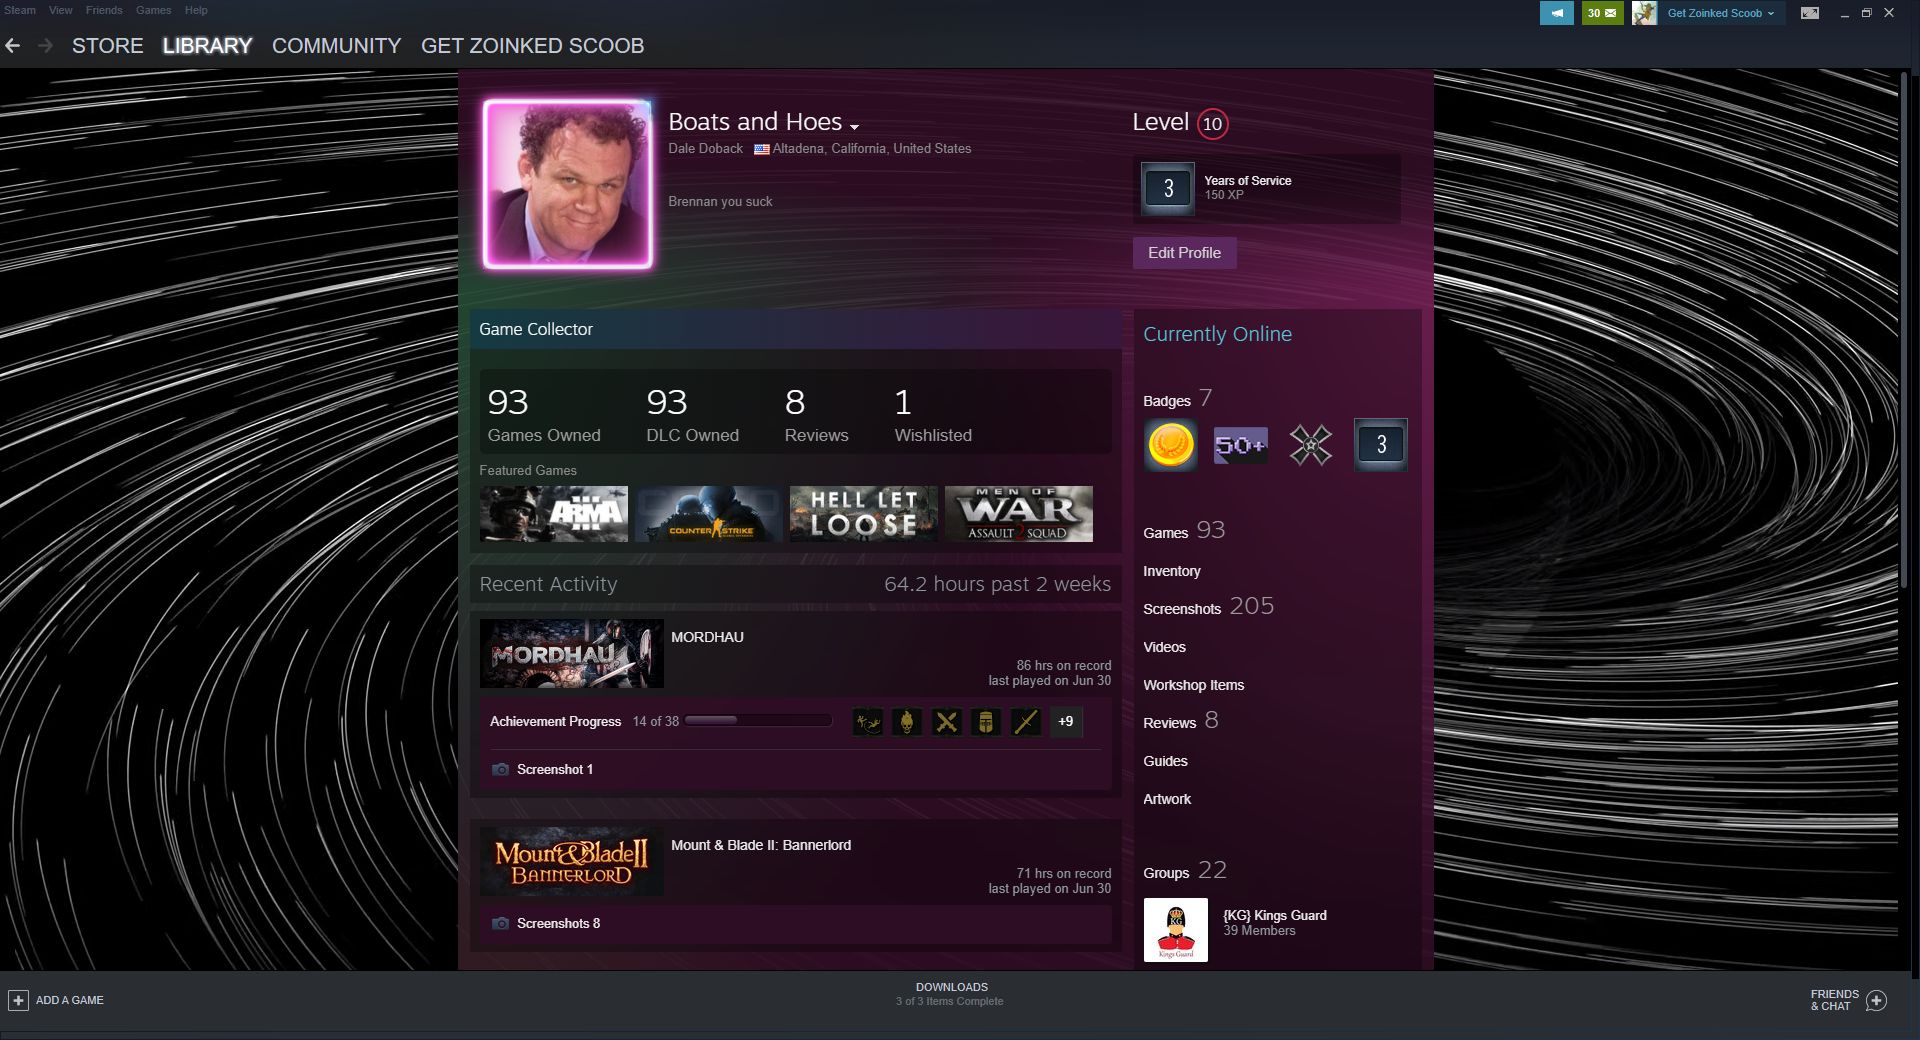Viewport: 1920px width, 1040px height.
Task: Select the 50+ games collector badge
Action: (1240, 444)
